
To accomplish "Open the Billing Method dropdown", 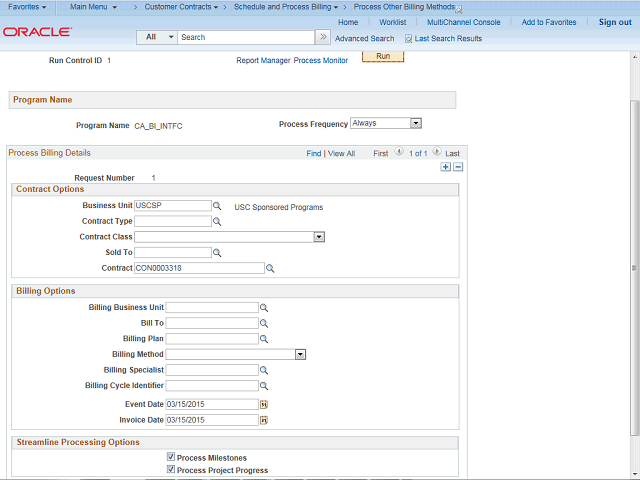I will point(300,354).
